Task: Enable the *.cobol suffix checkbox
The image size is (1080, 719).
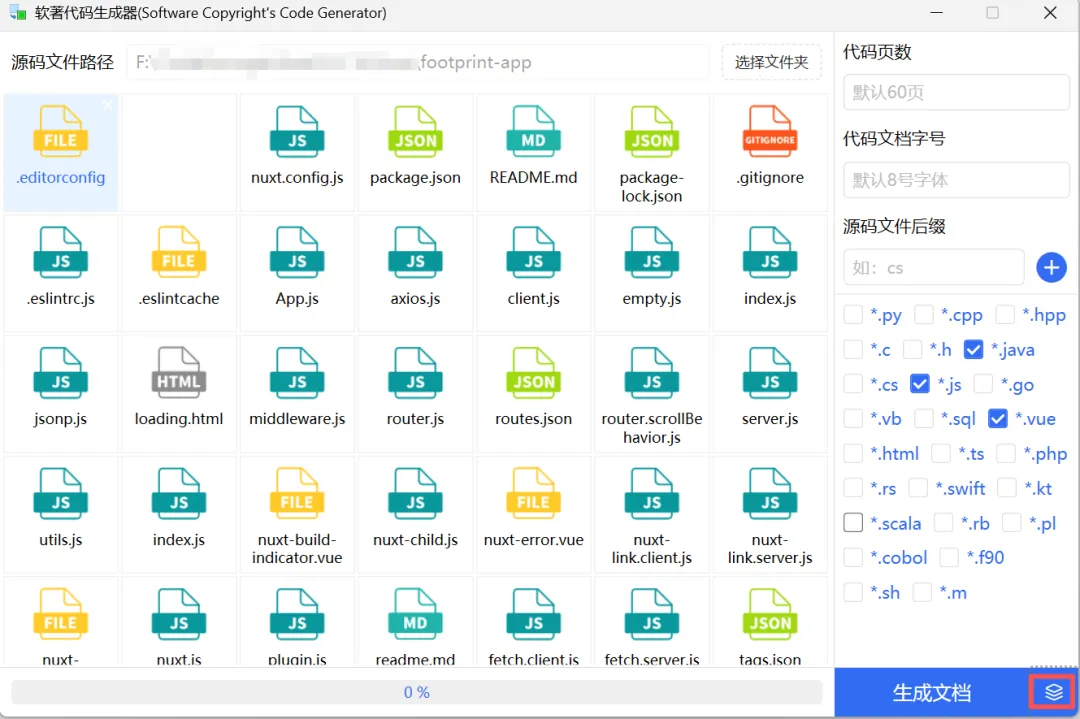Action: pos(853,557)
